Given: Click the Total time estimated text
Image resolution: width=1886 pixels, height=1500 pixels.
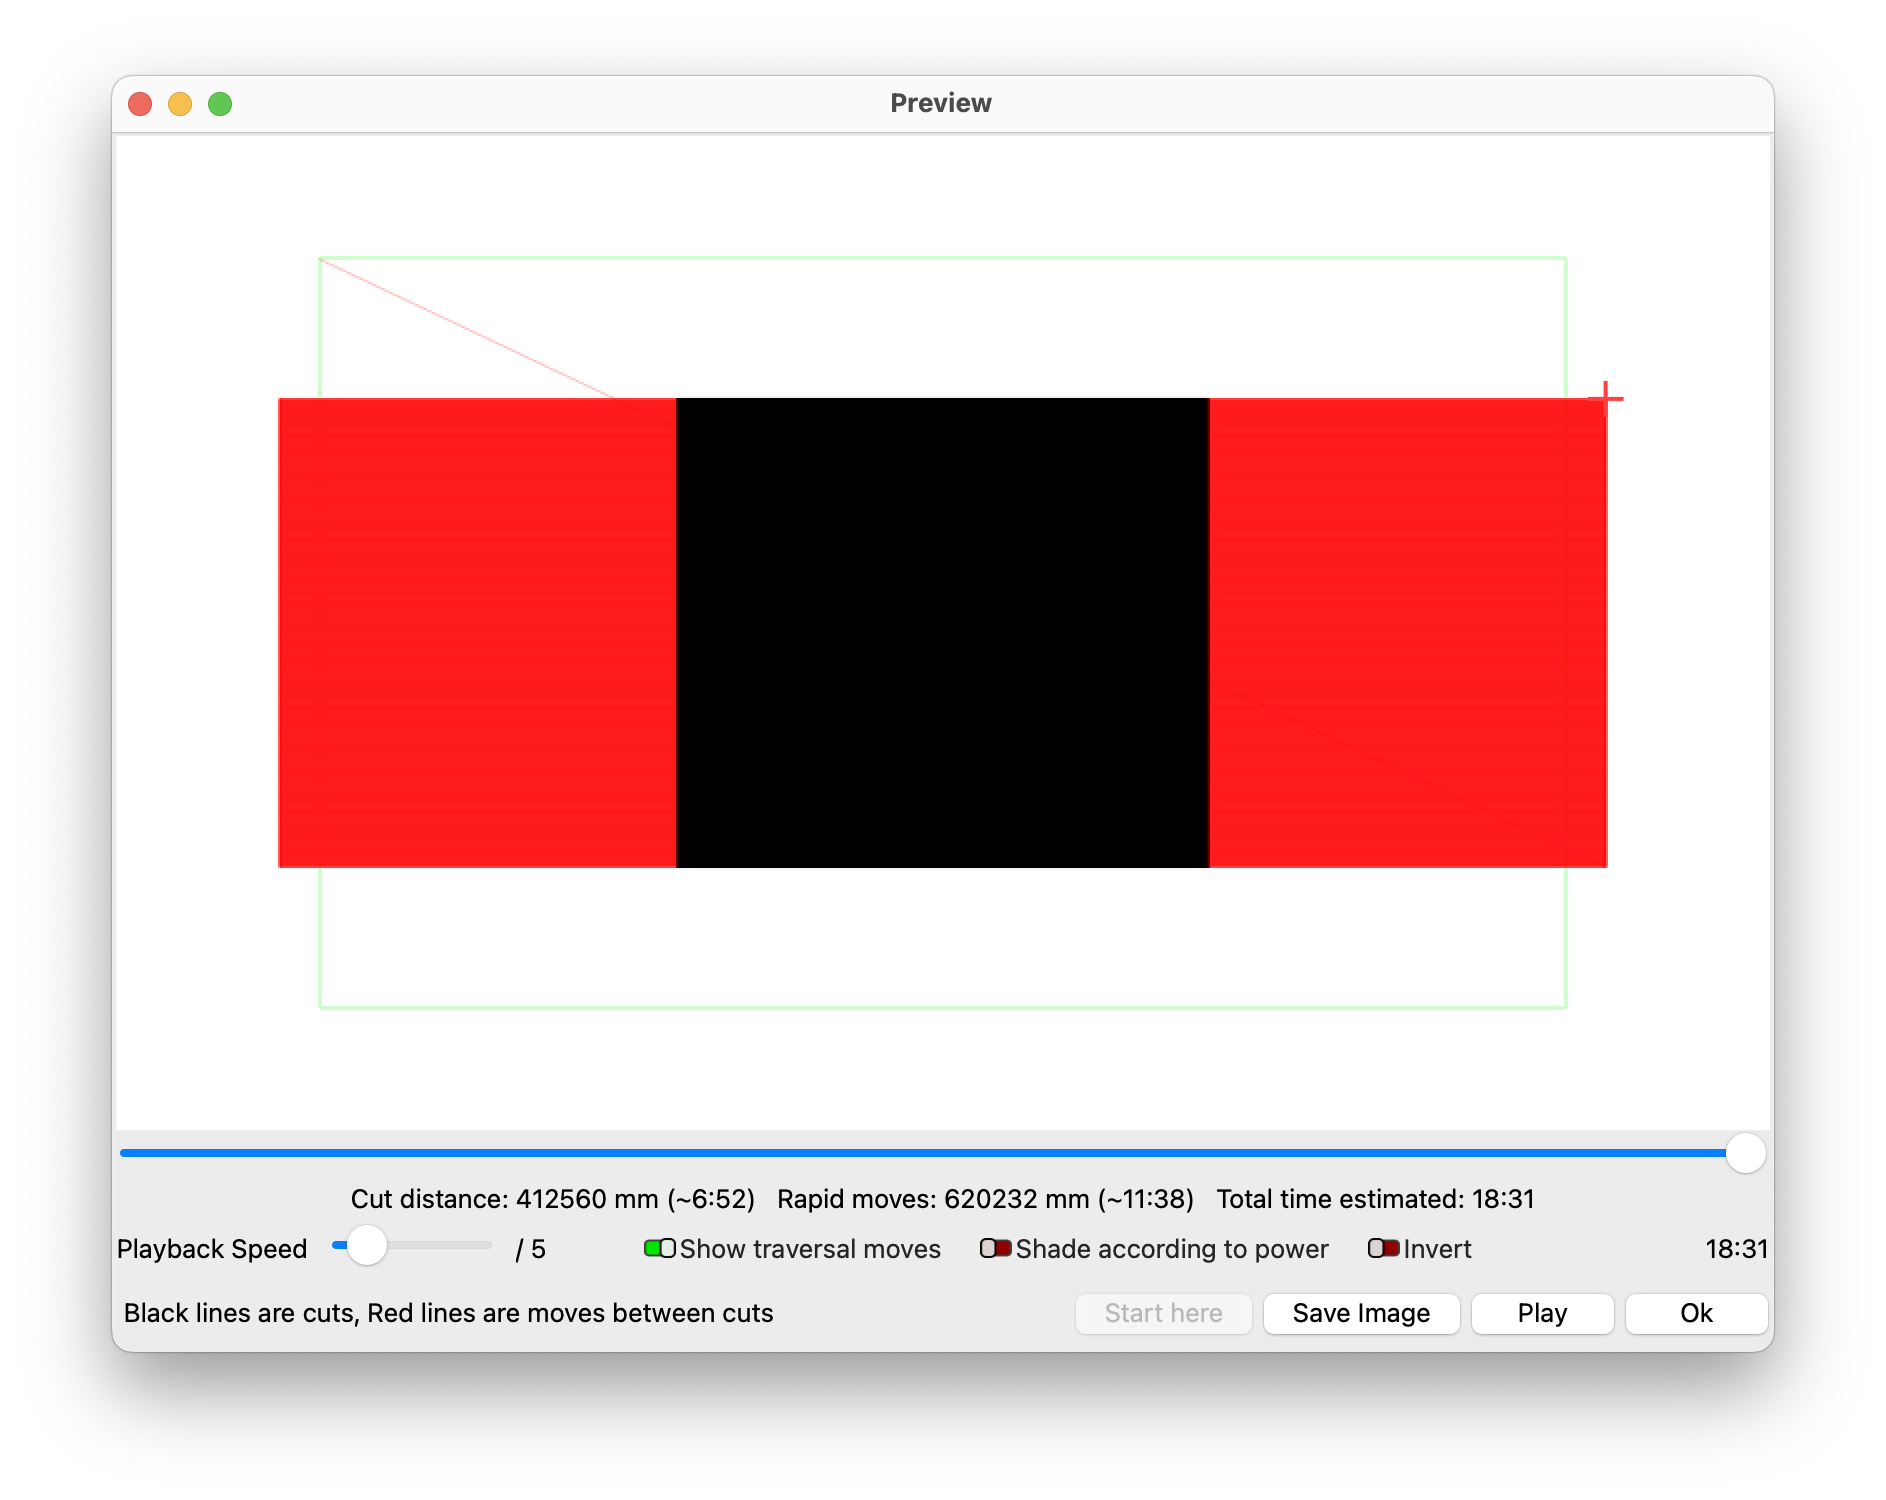Looking at the screenshot, I should (1375, 1199).
